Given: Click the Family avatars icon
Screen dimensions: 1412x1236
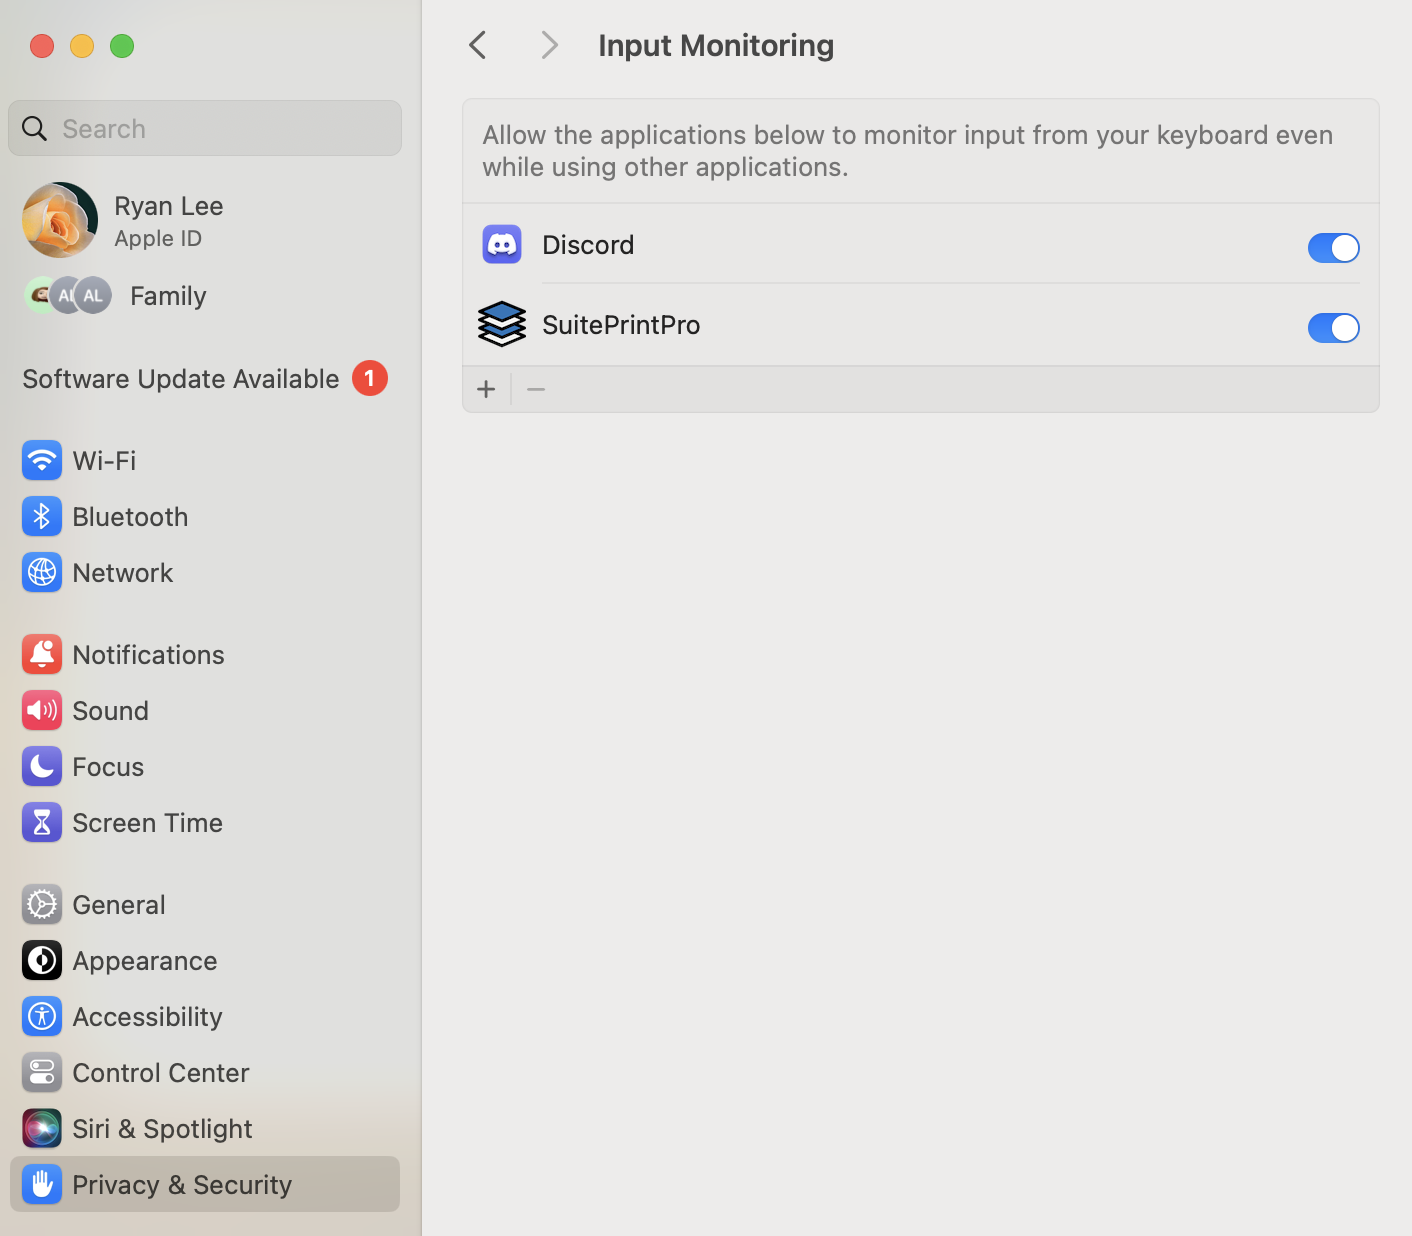Looking at the screenshot, I should tap(68, 295).
